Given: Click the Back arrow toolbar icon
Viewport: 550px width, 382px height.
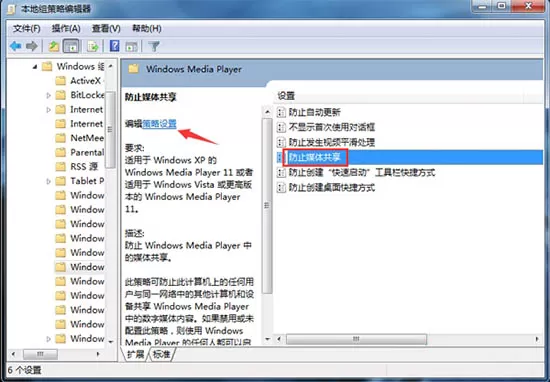Looking at the screenshot, I should (x=16, y=46).
